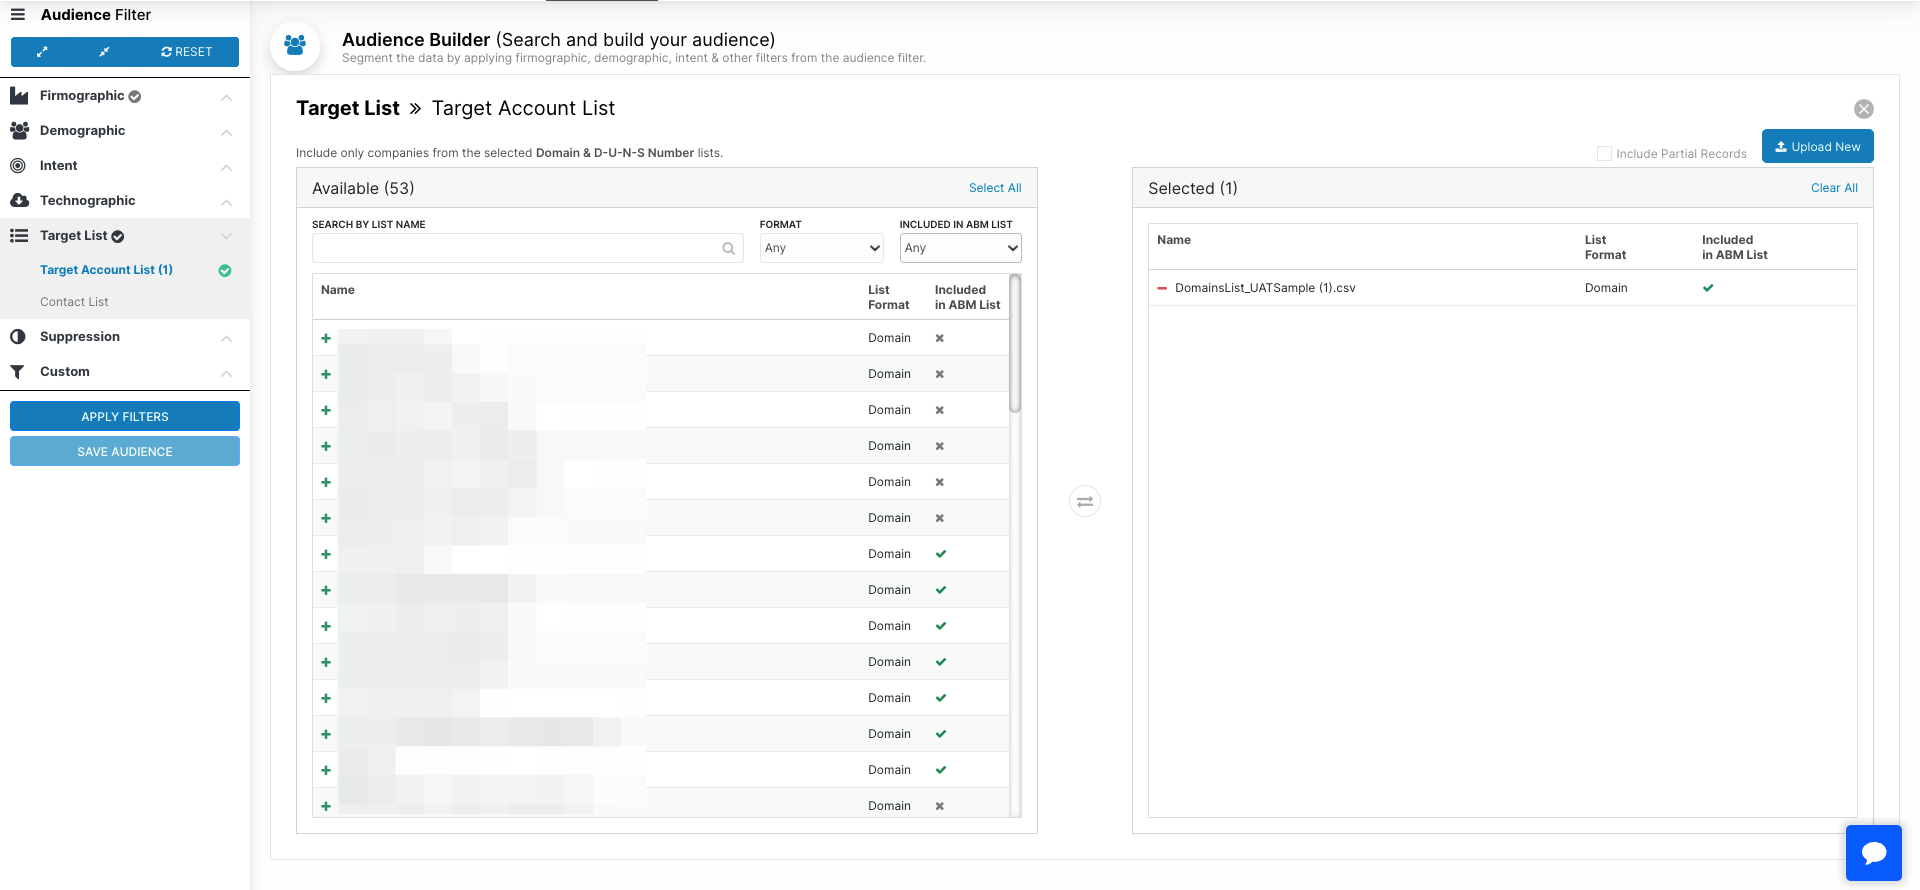Click the Available Name column header

tap(338, 290)
